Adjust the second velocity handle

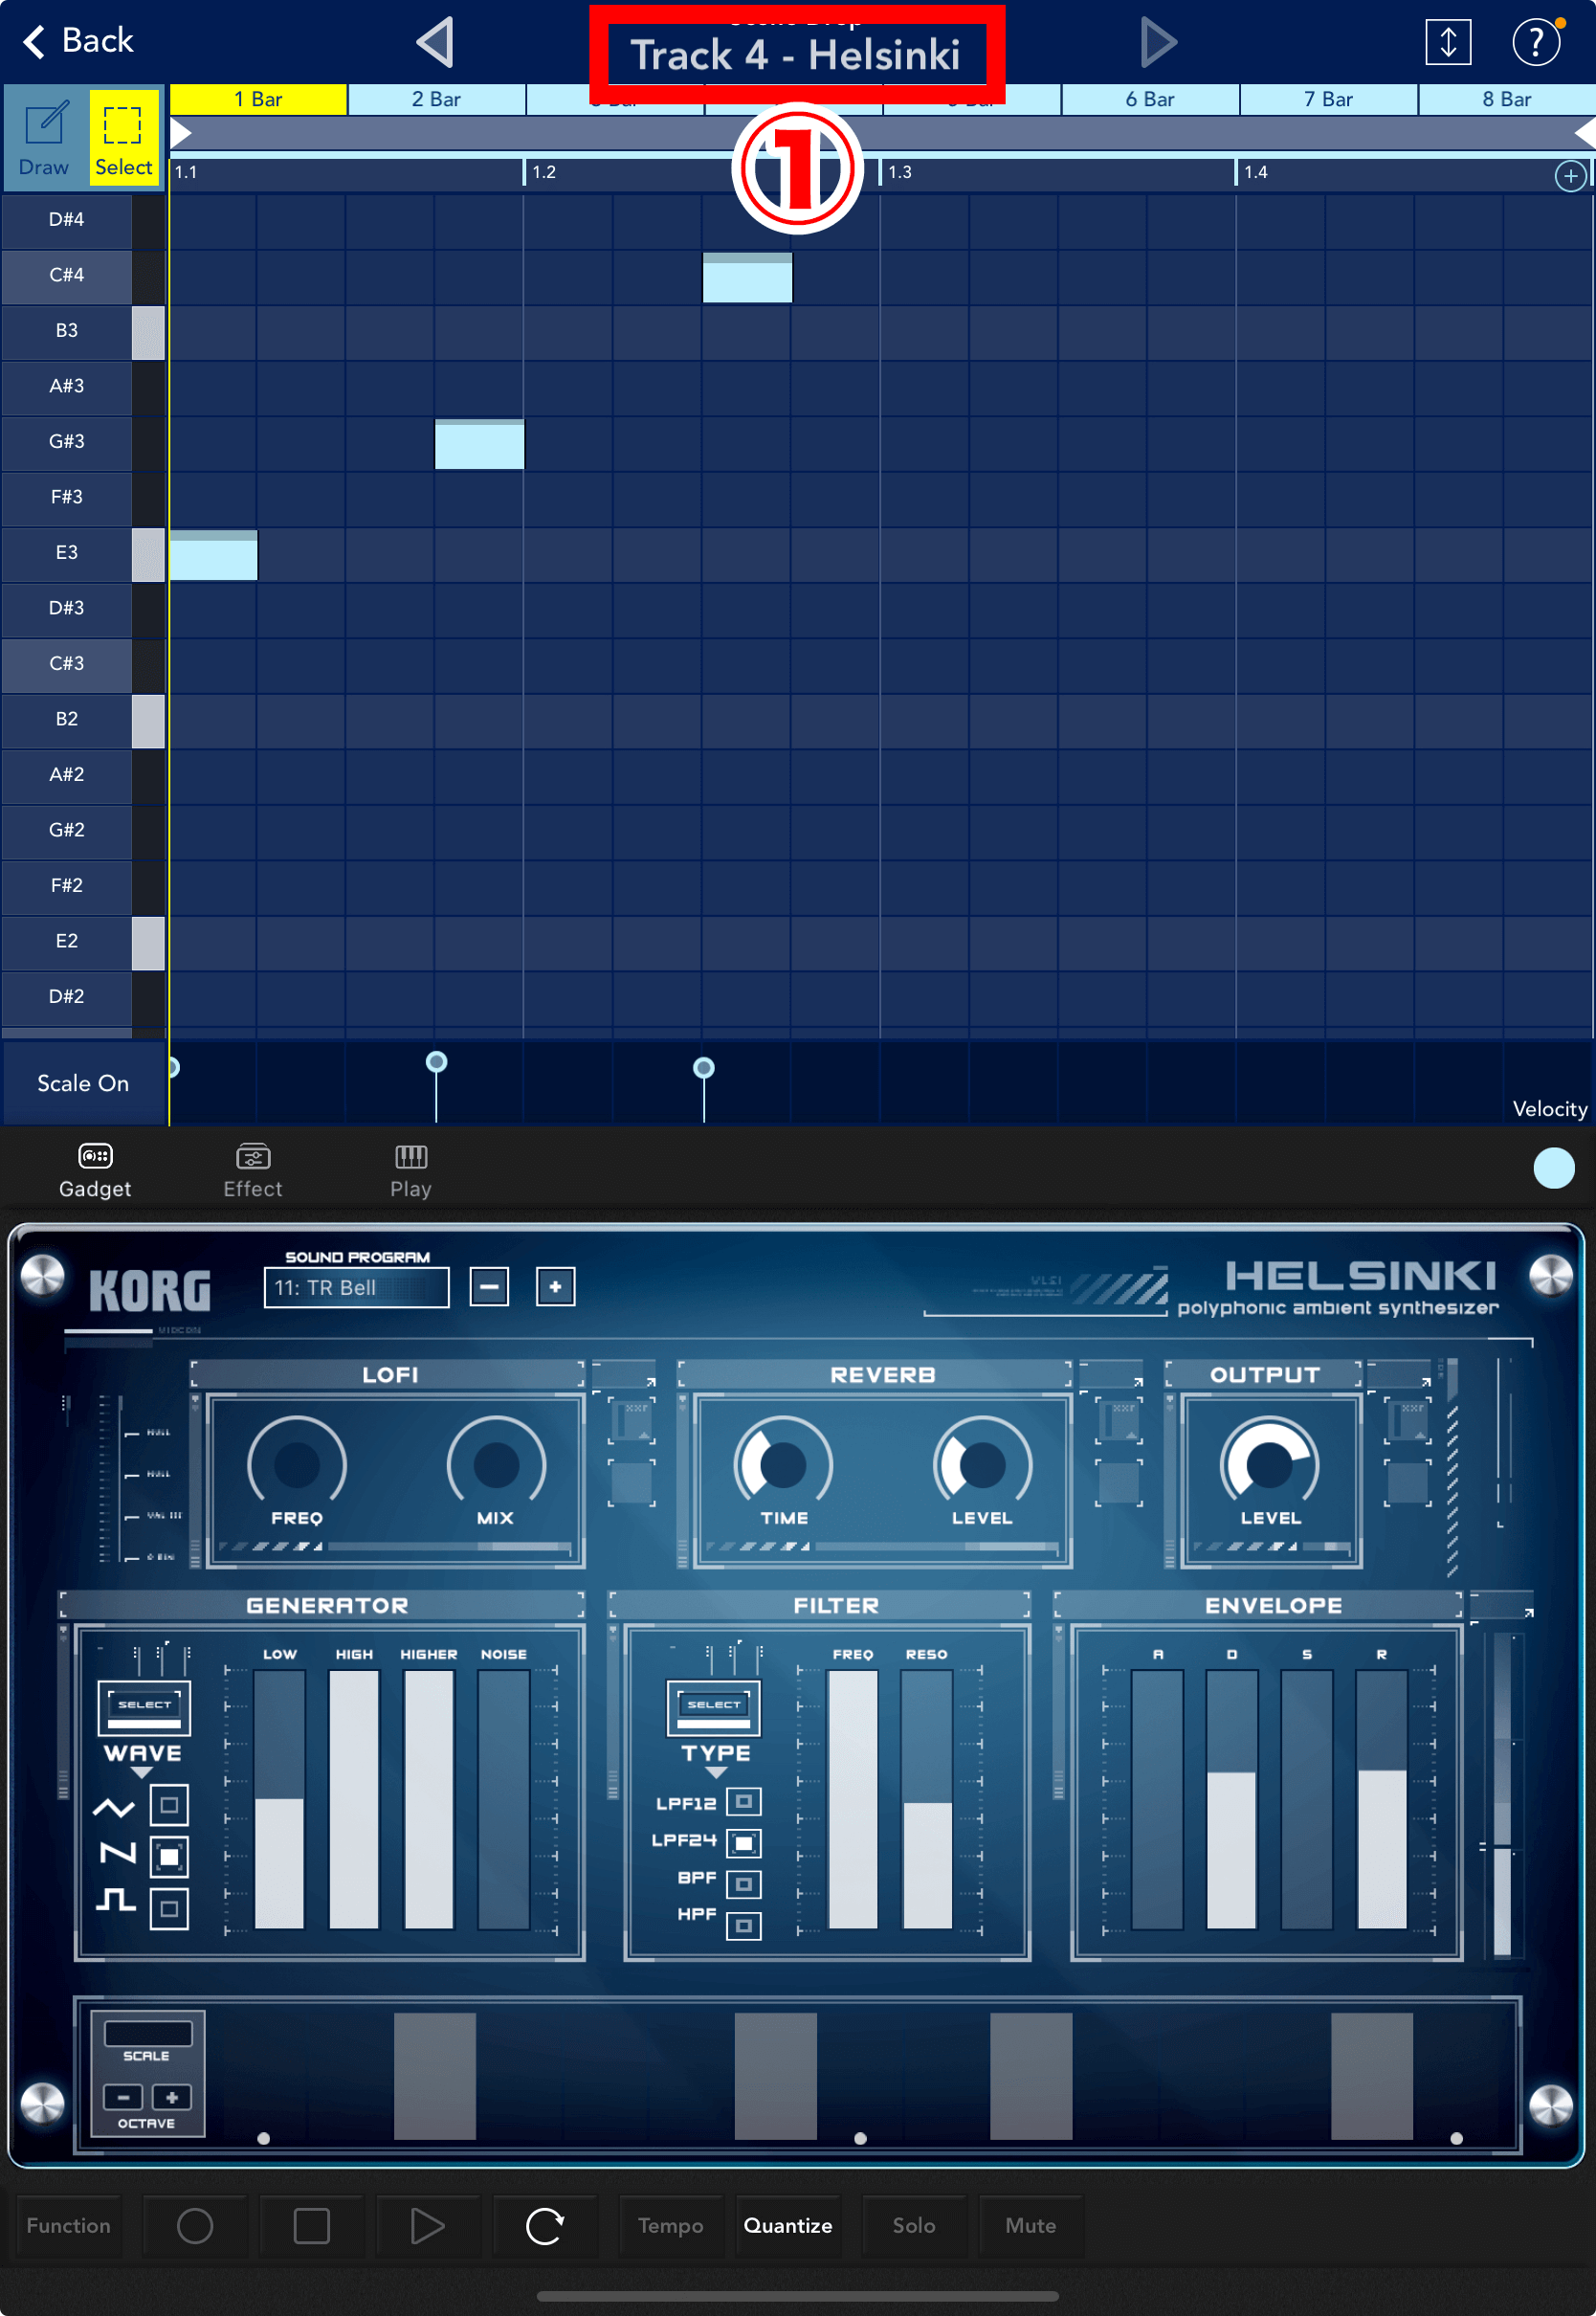coord(436,1062)
